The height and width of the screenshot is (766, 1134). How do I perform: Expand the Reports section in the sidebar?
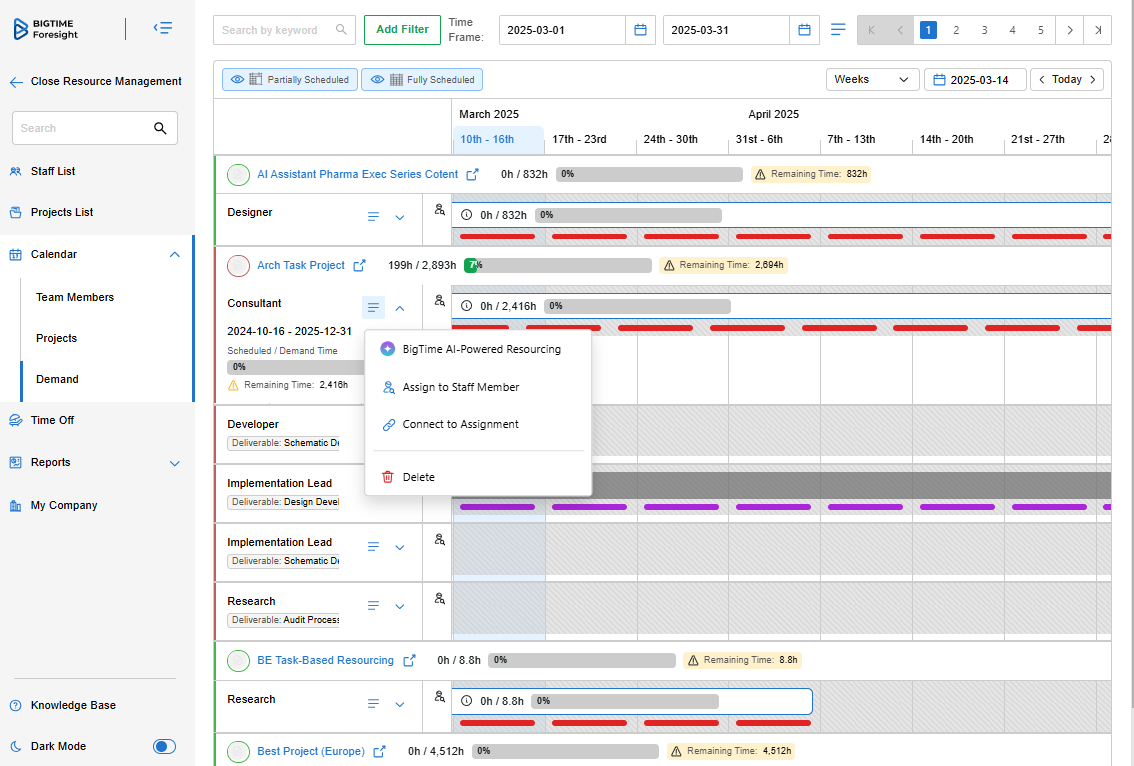(x=175, y=463)
